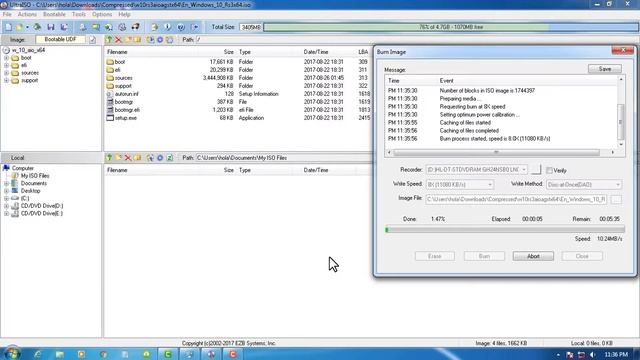The image size is (640, 360).
Task: Expand the support folder in image tree
Action: coord(7,80)
